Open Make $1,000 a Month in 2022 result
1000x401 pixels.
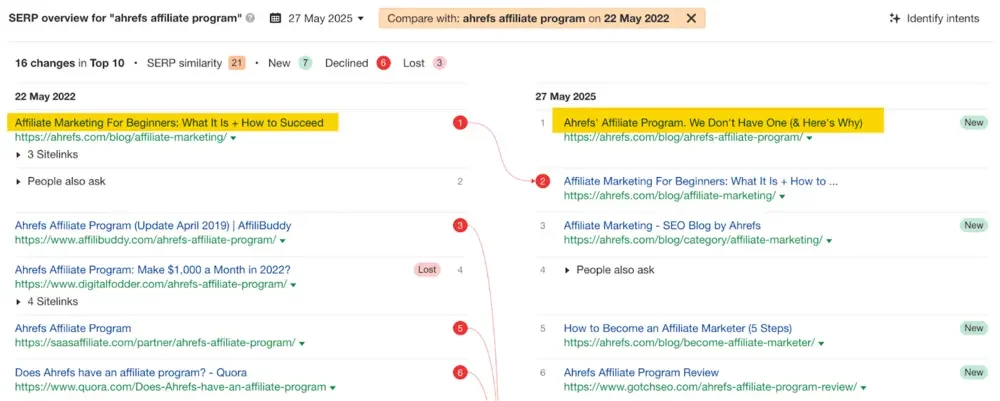click(x=152, y=270)
